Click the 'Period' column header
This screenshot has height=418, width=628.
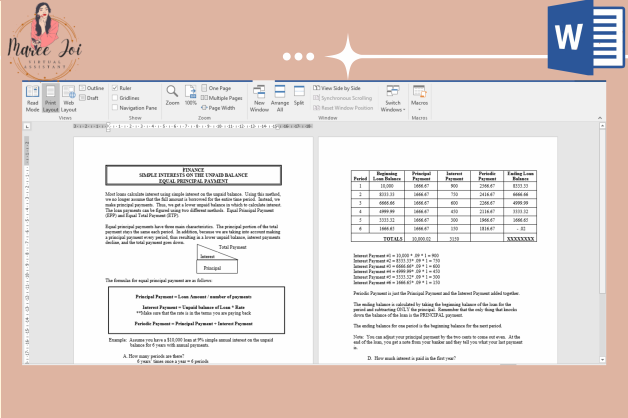[360, 178]
